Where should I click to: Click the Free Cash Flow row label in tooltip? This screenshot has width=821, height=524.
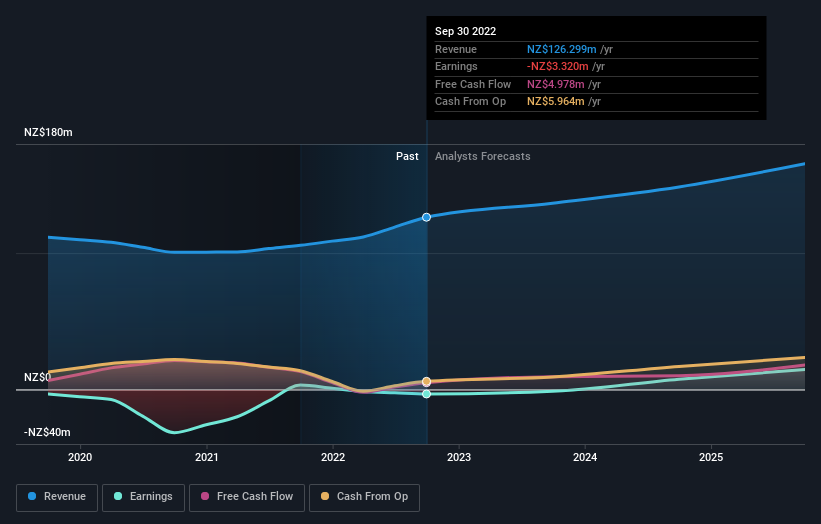(x=473, y=84)
